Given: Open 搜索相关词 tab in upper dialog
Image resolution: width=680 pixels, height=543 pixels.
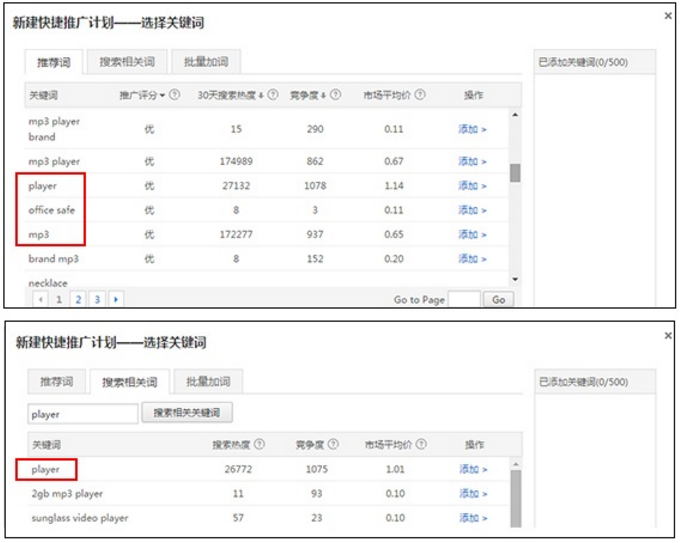Looking at the screenshot, I should coord(127,62).
